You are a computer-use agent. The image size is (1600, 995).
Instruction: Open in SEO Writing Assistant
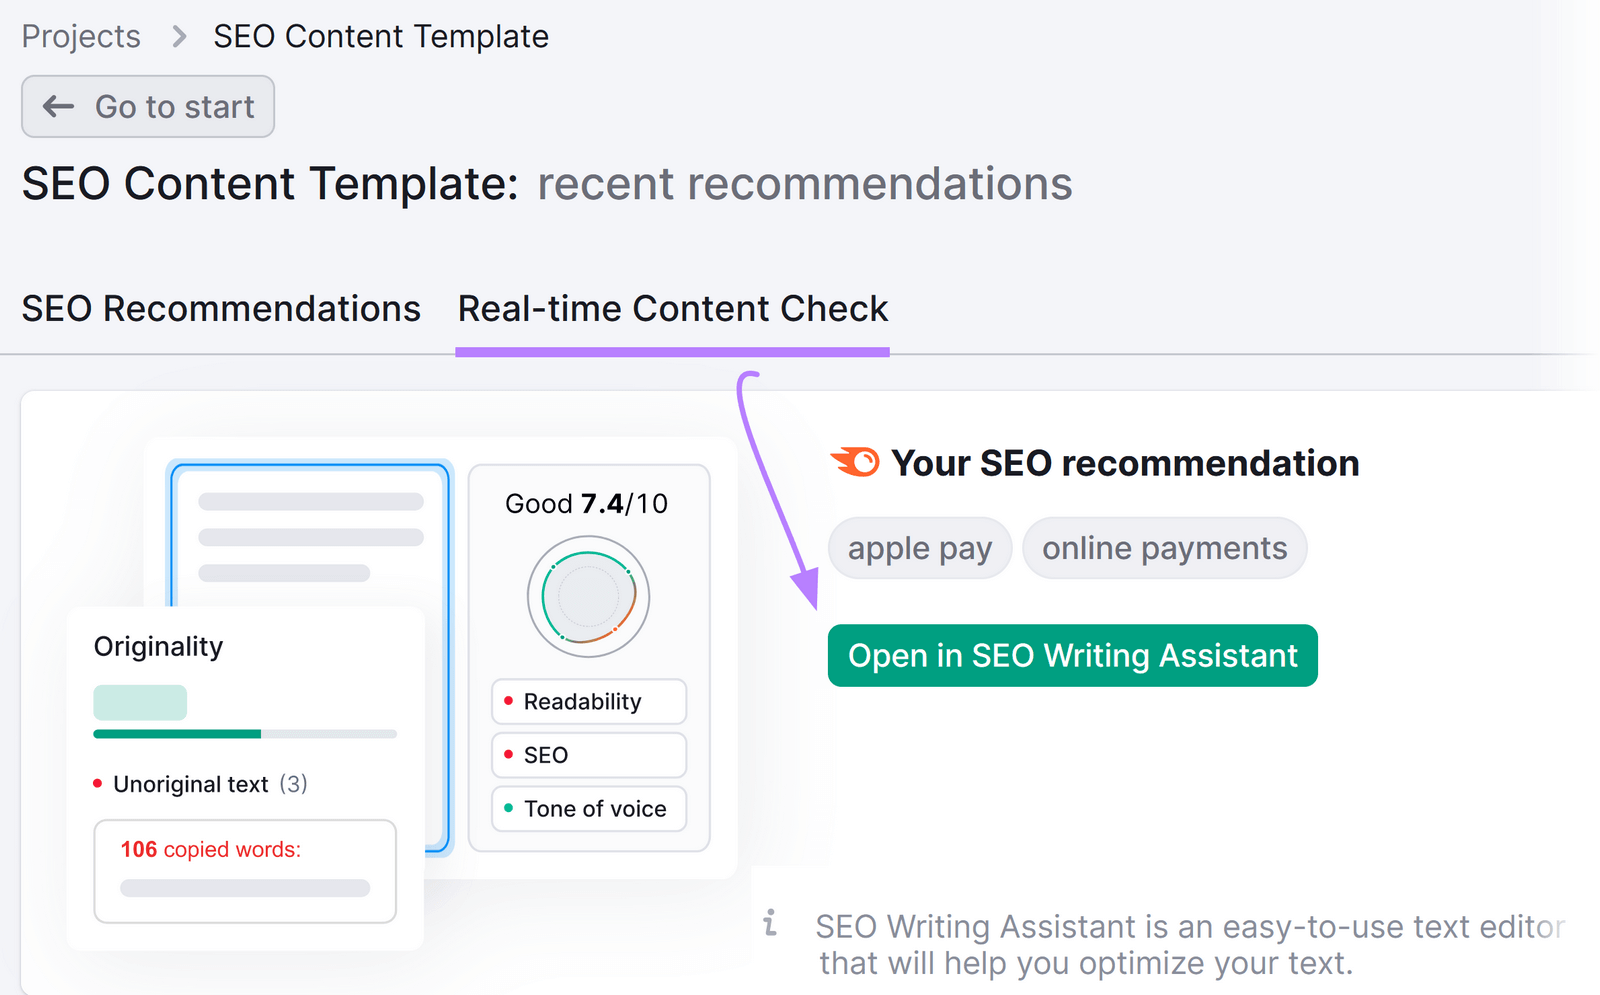1072,655
